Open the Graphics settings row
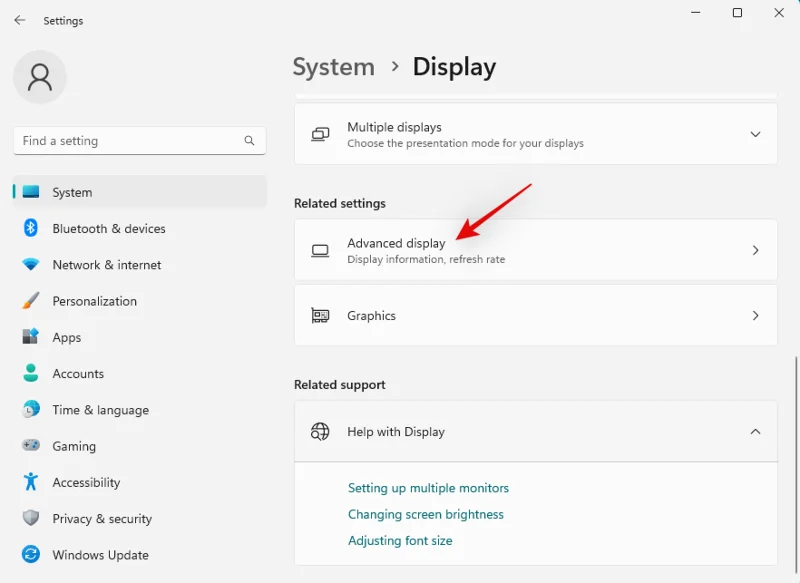The height and width of the screenshot is (583, 800). click(x=535, y=316)
